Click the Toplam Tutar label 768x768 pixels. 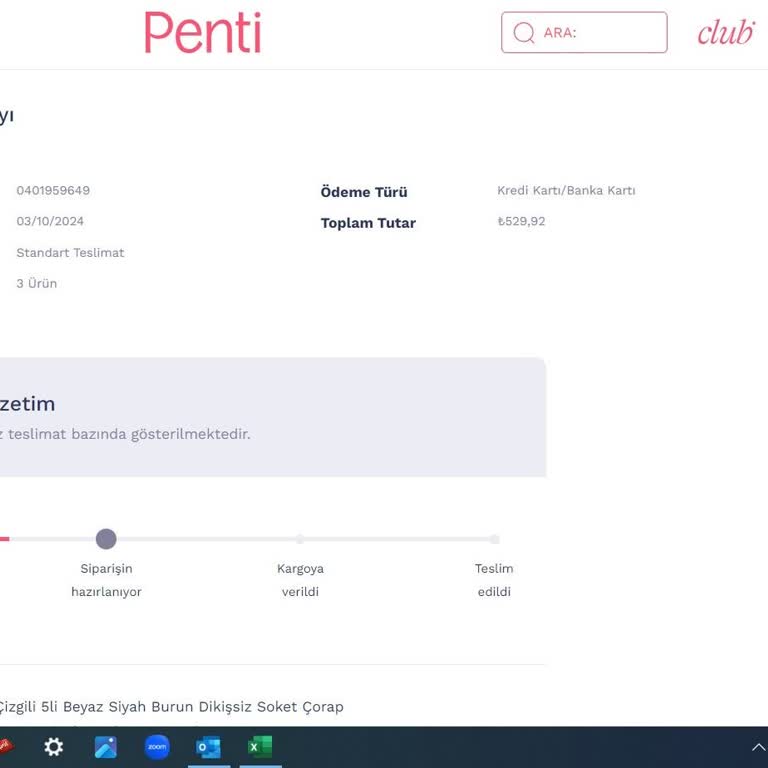point(368,223)
